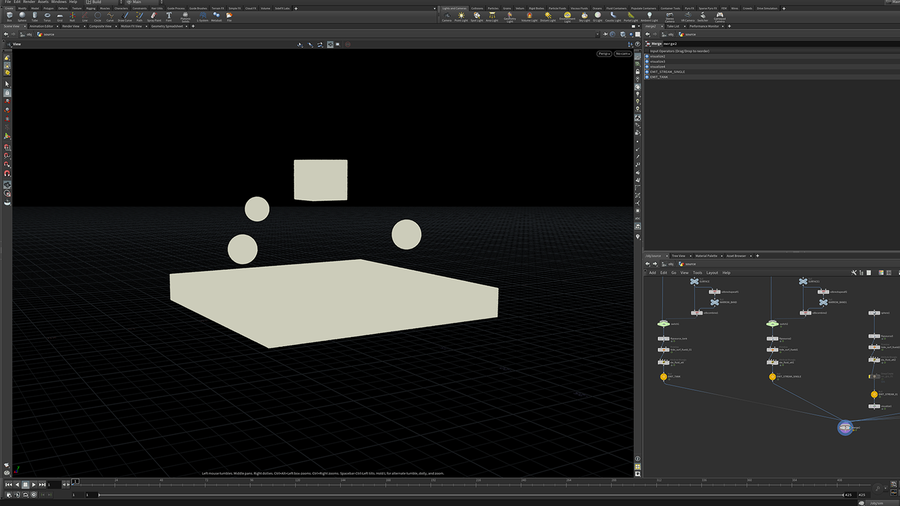Open the Layout menu in network editor
900x506 pixels.
pos(712,272)
